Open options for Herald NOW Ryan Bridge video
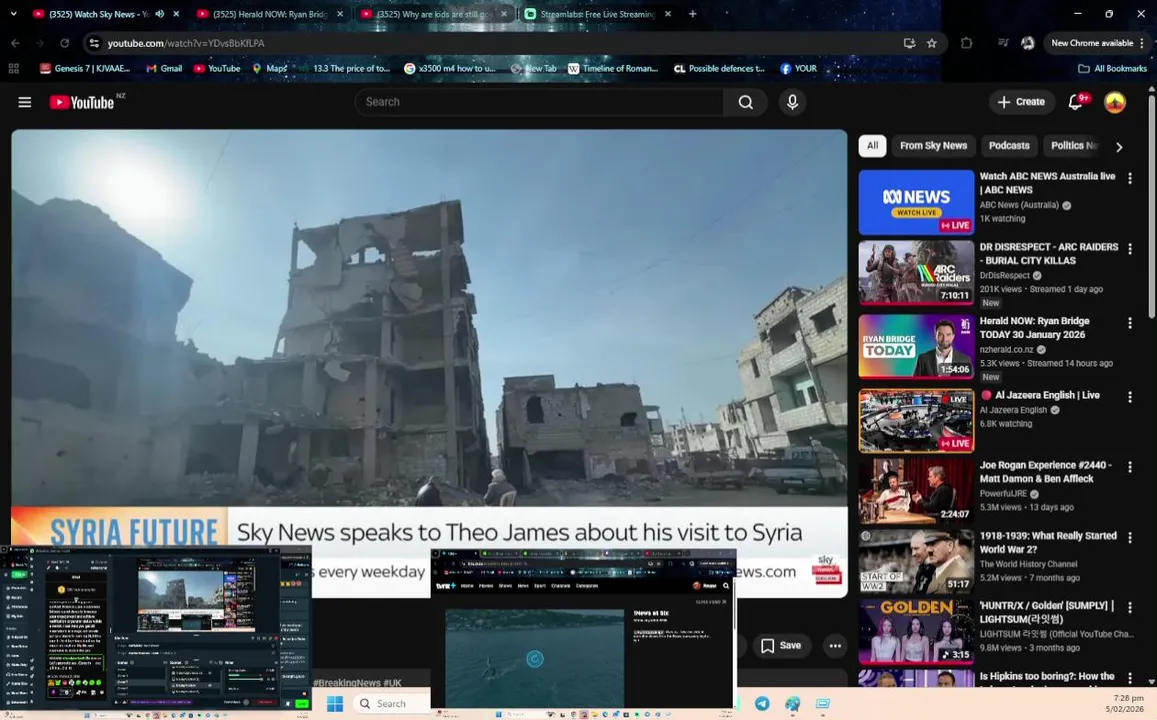This screenshot has width=1157, height=720. point(1130,322)
